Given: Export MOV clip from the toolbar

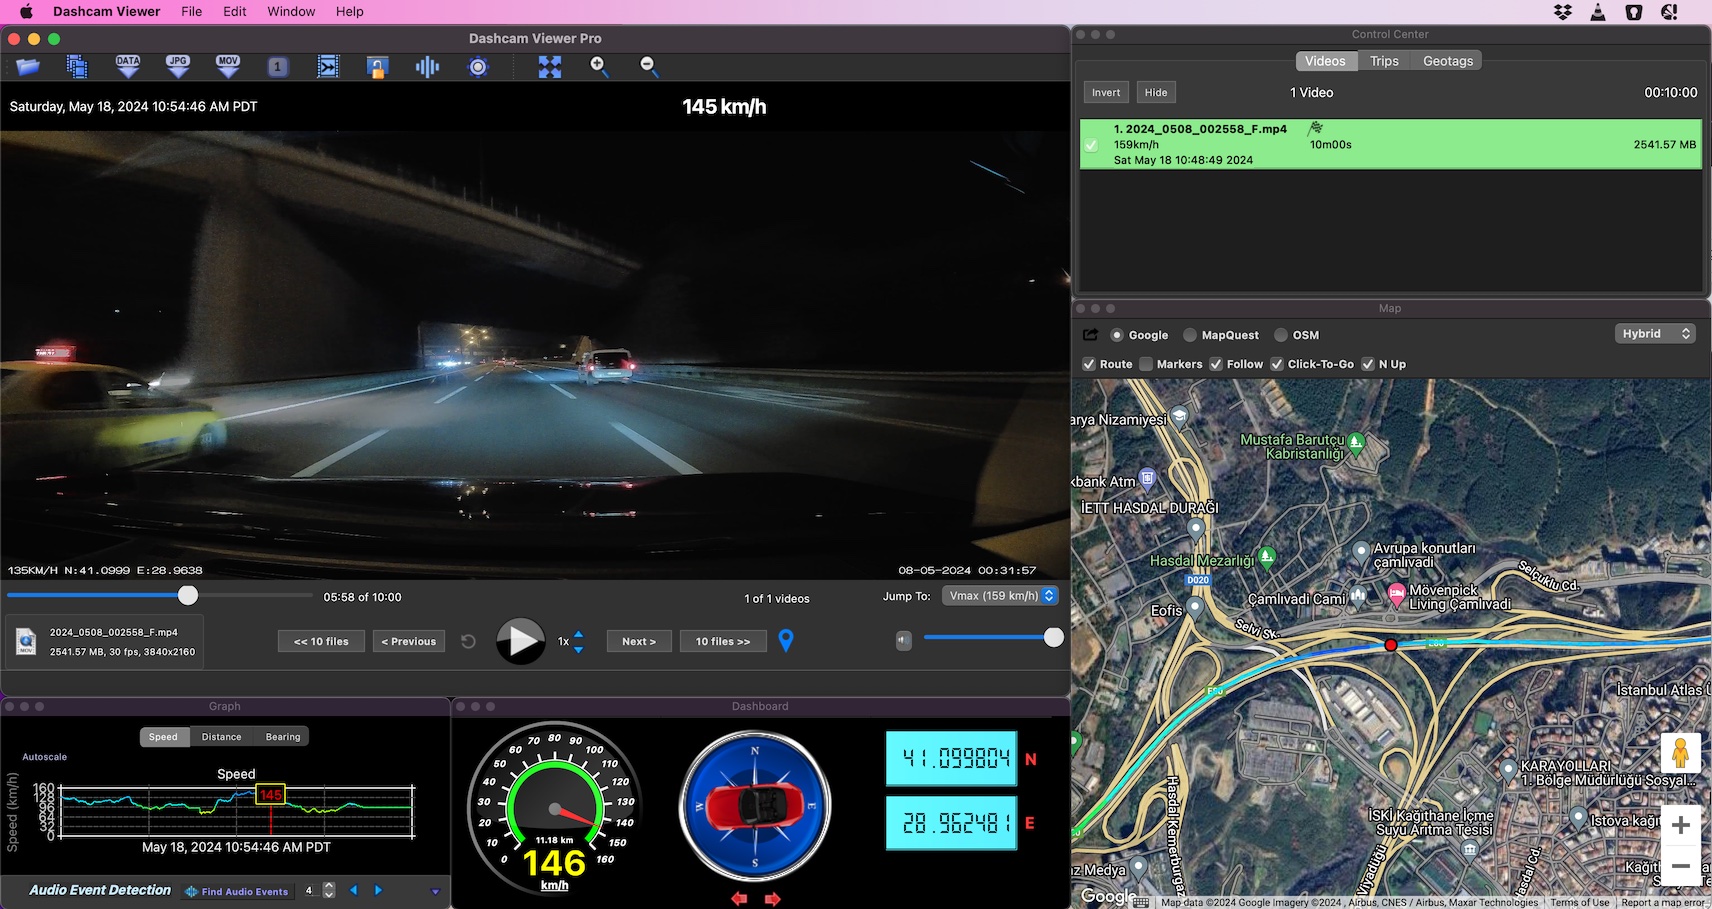Looking at the screenshot, I should (x=228, y=67).
